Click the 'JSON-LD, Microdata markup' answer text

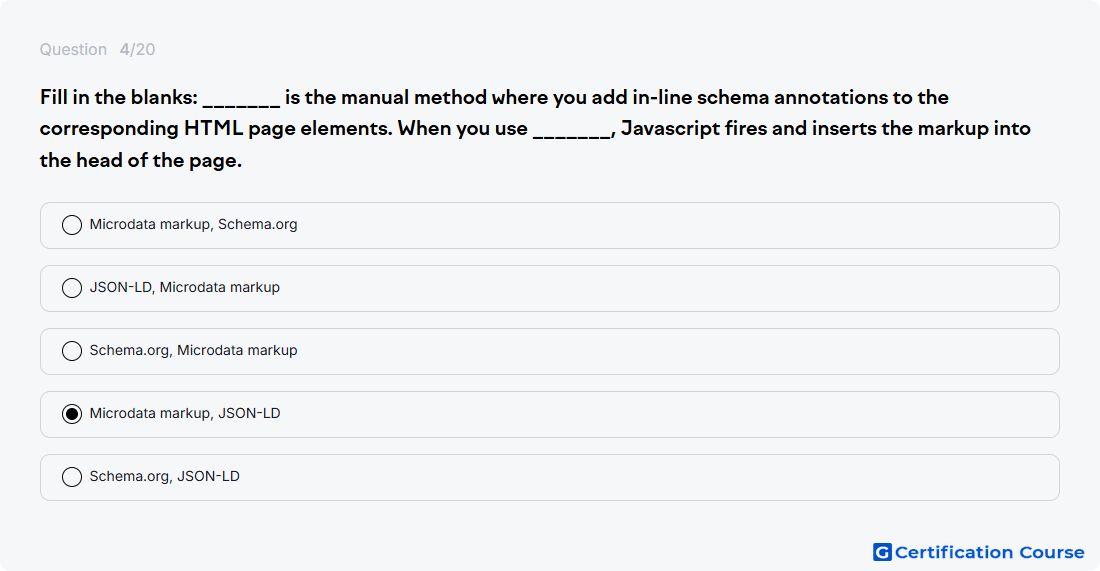pos(185,288)
